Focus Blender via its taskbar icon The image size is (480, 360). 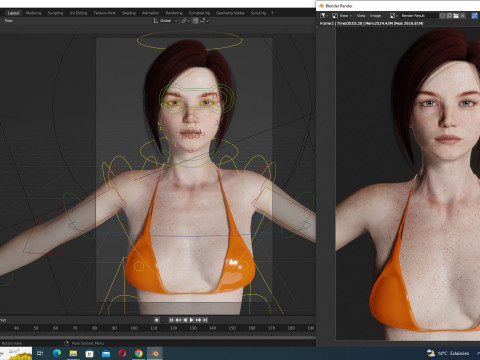[x=155, y=353]
